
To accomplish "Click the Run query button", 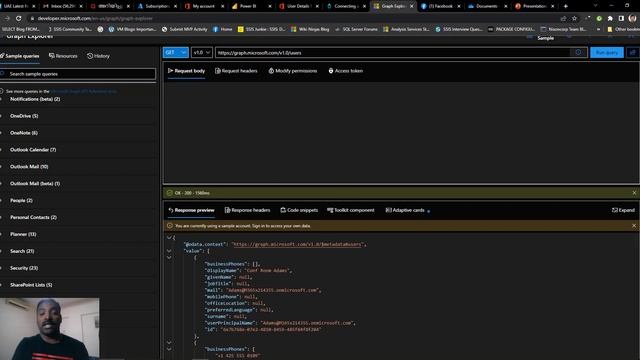I will point(607,53).
